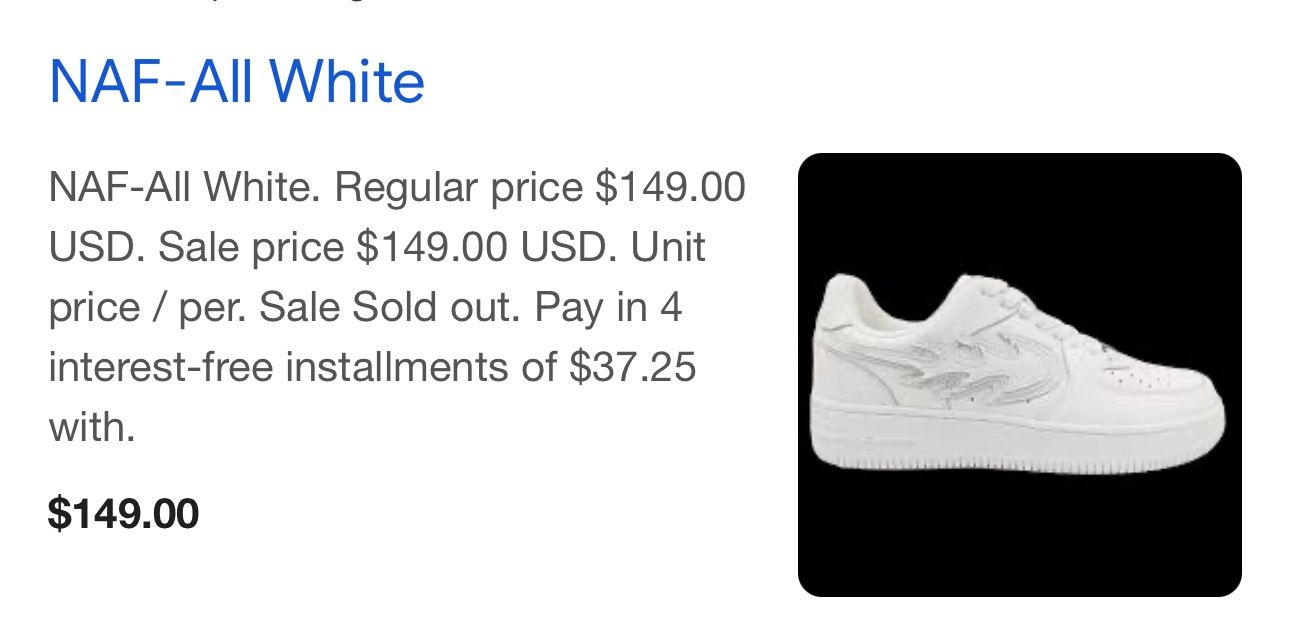Click the $37.25 installment amount
Image resolution: width=1290 pixels, height=632 pixels.
(632, 367)
